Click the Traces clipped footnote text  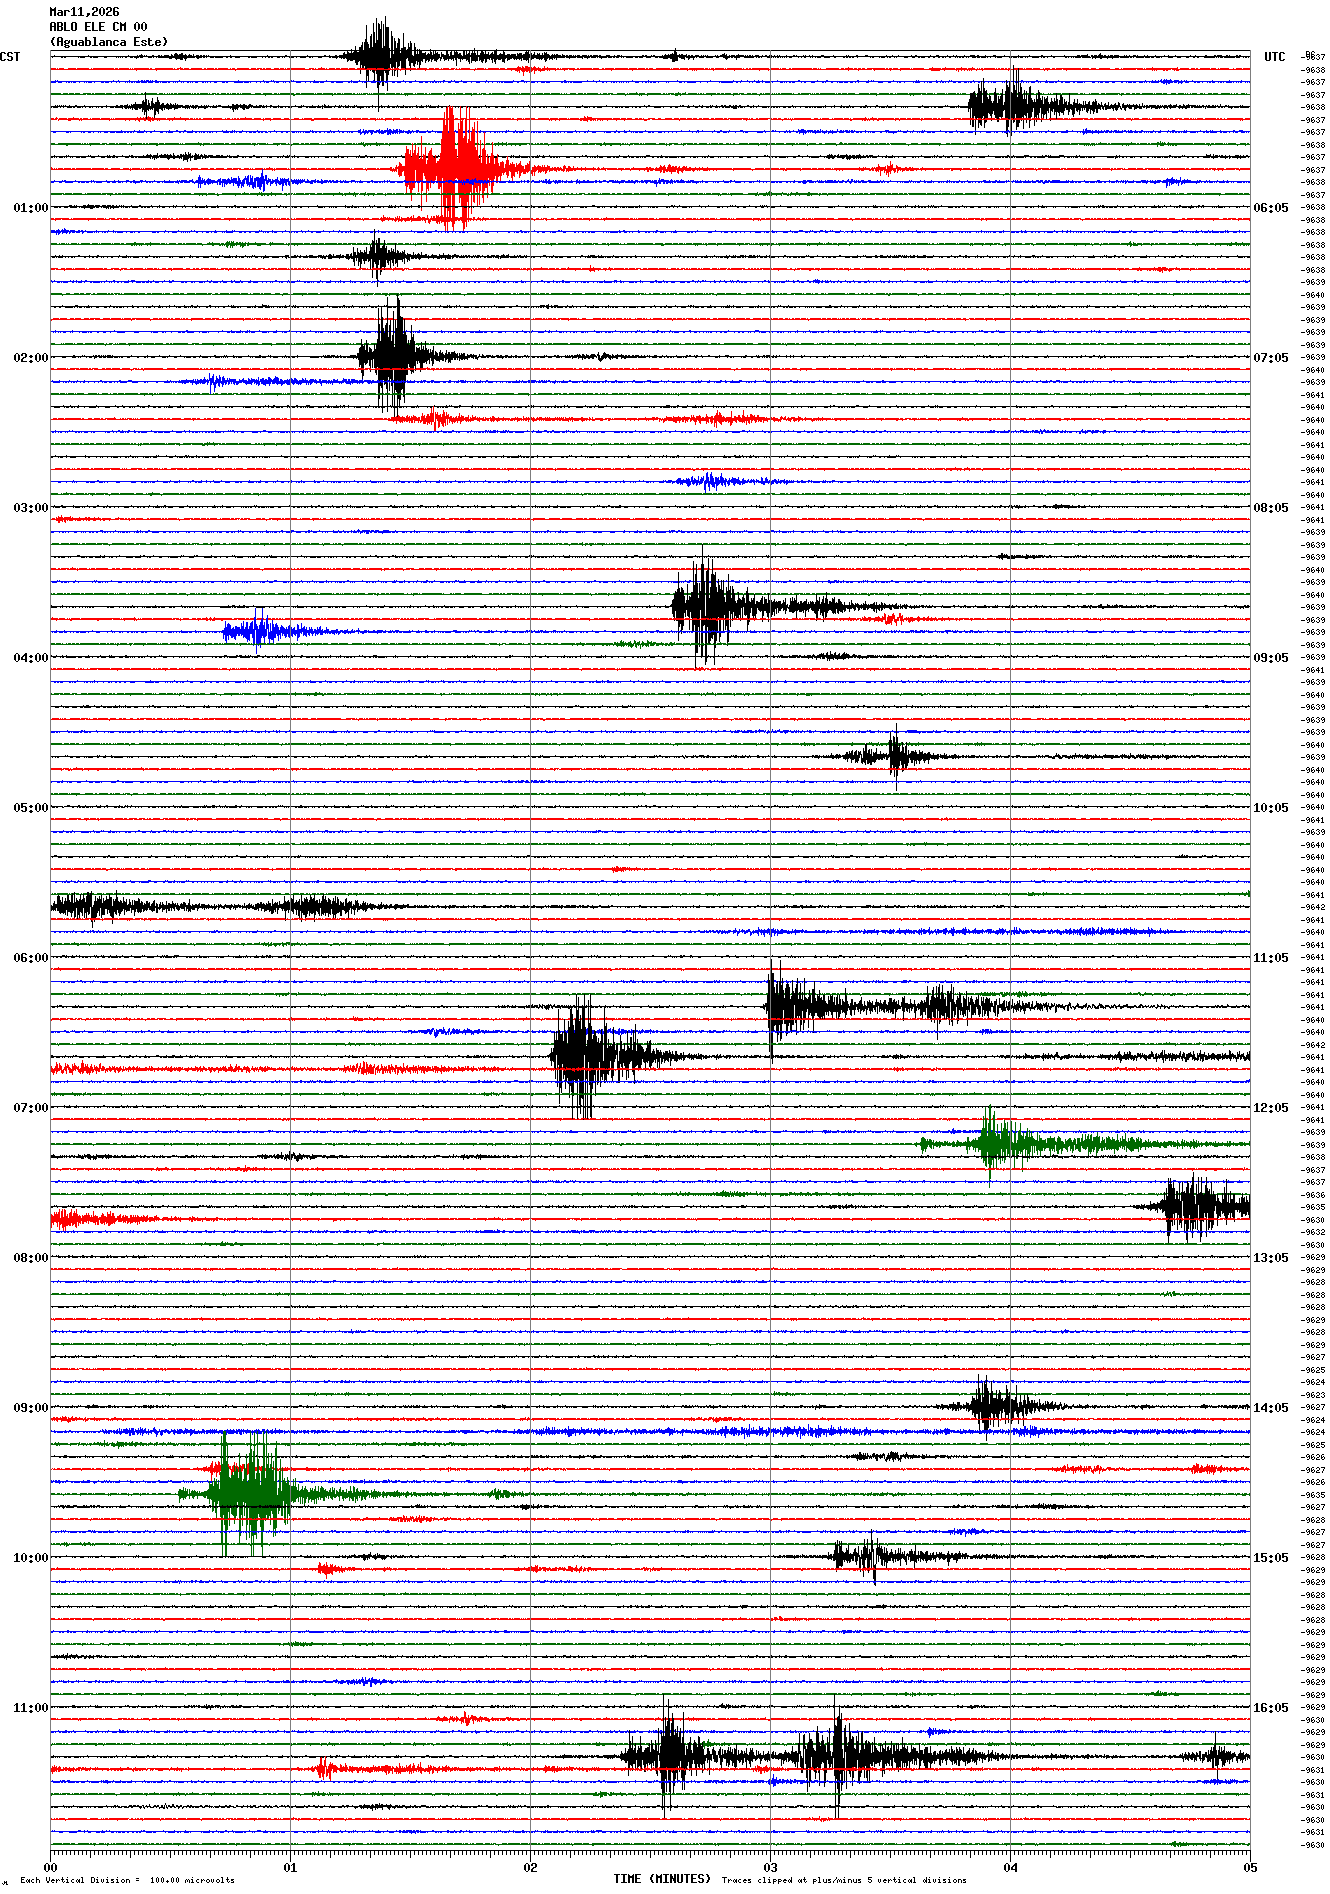pyautogui.click(x=844, y=1880)
